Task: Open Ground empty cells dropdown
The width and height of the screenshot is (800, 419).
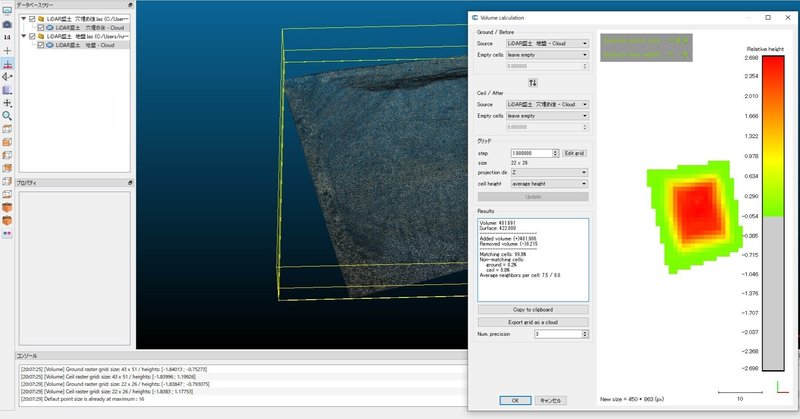Action: pos(547,55)
